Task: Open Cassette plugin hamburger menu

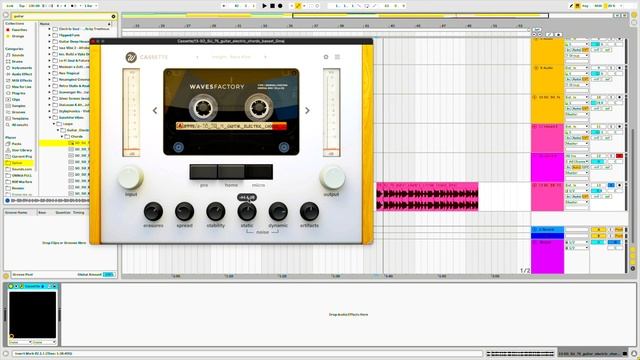Action: tap(337, 57)
